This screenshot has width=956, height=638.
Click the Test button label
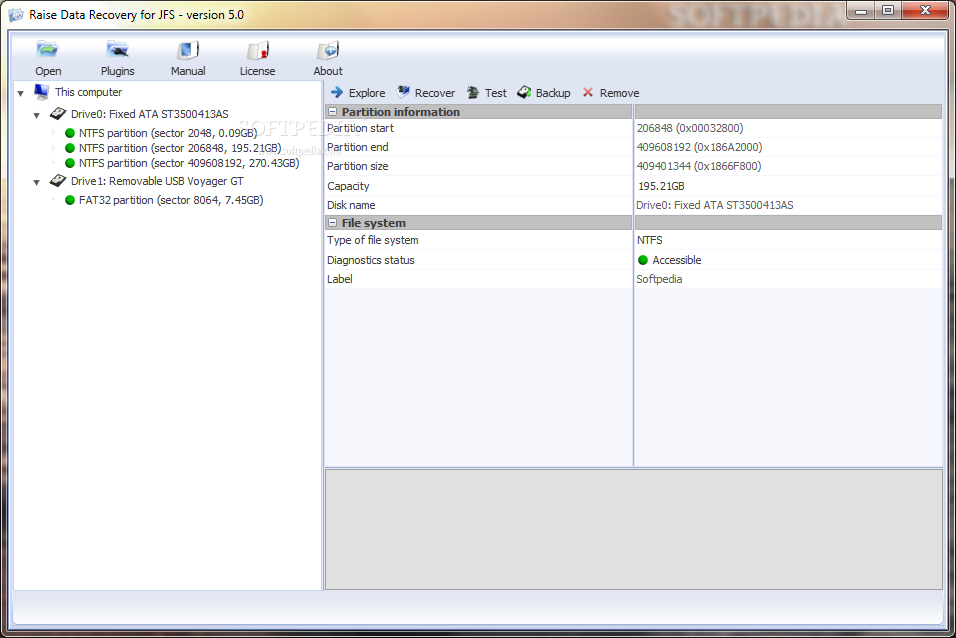496,93
